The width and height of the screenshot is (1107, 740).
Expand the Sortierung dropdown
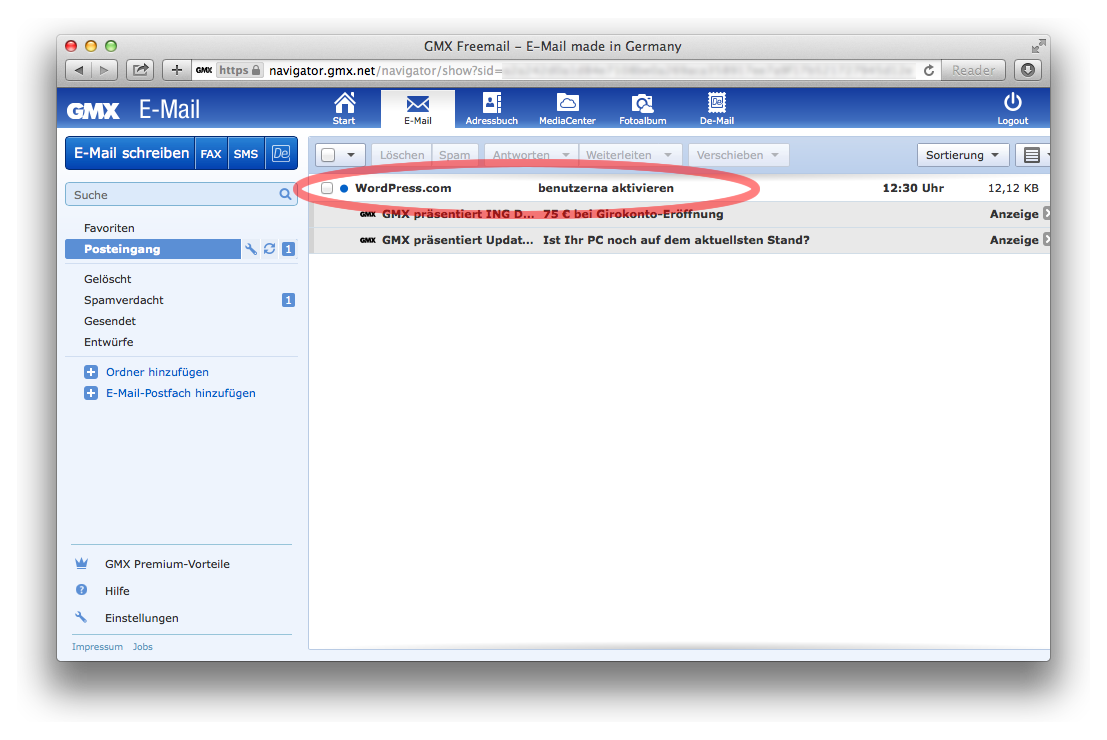[x=962, y=155]
